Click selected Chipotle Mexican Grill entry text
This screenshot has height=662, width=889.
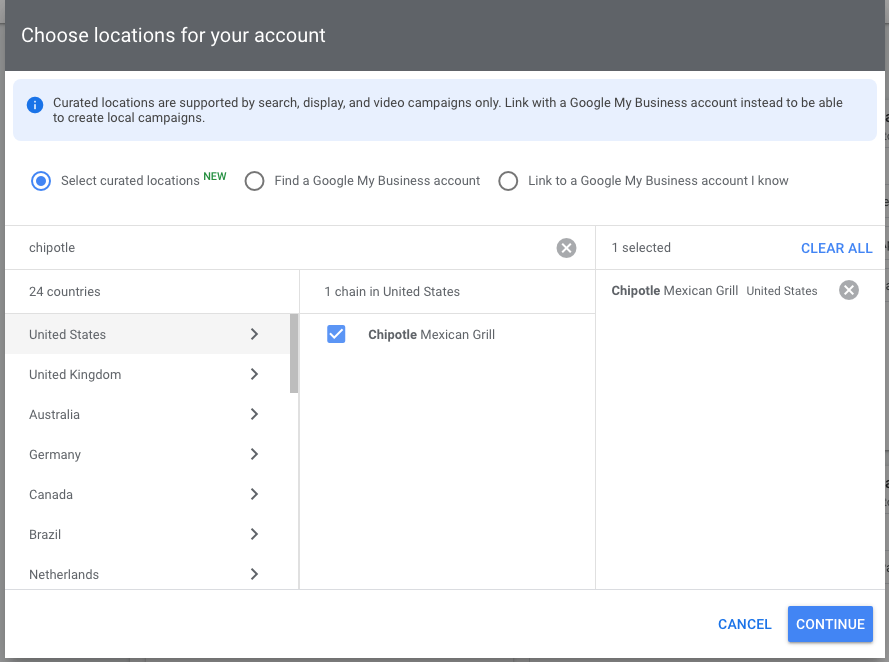[x=674, y=290]
